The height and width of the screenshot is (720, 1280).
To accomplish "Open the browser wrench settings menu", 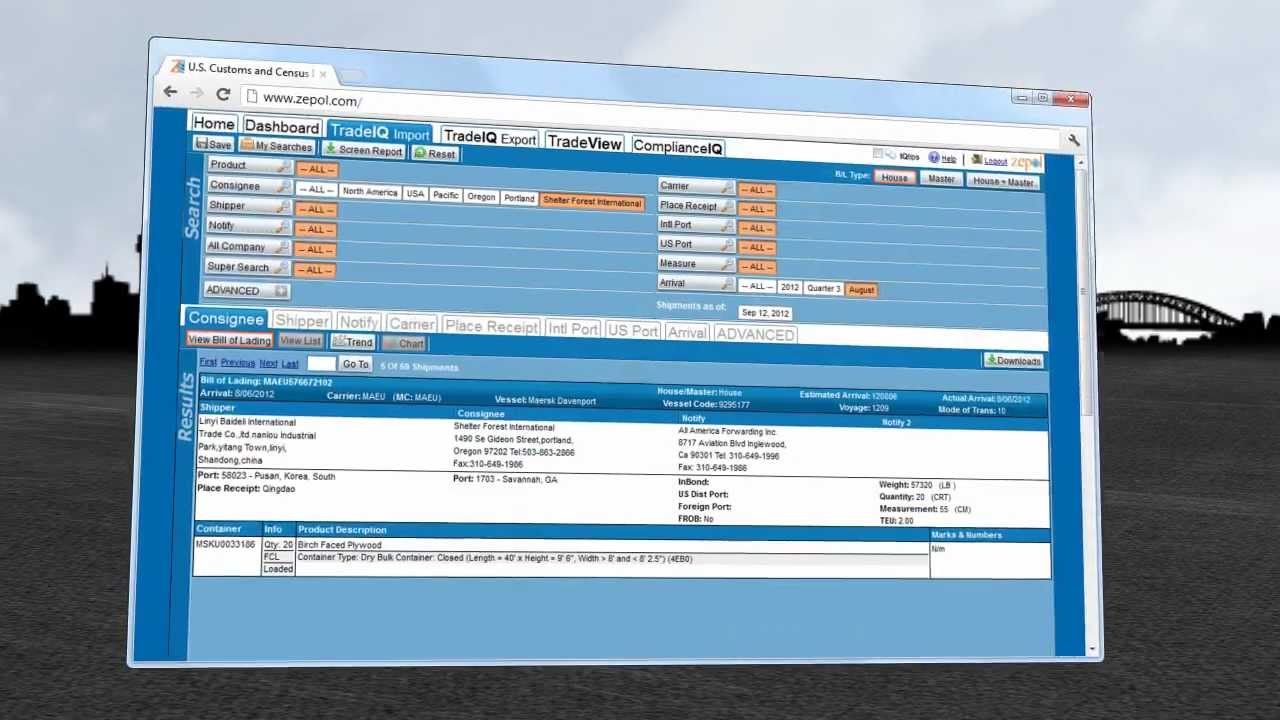I will tap(1073, 141).
